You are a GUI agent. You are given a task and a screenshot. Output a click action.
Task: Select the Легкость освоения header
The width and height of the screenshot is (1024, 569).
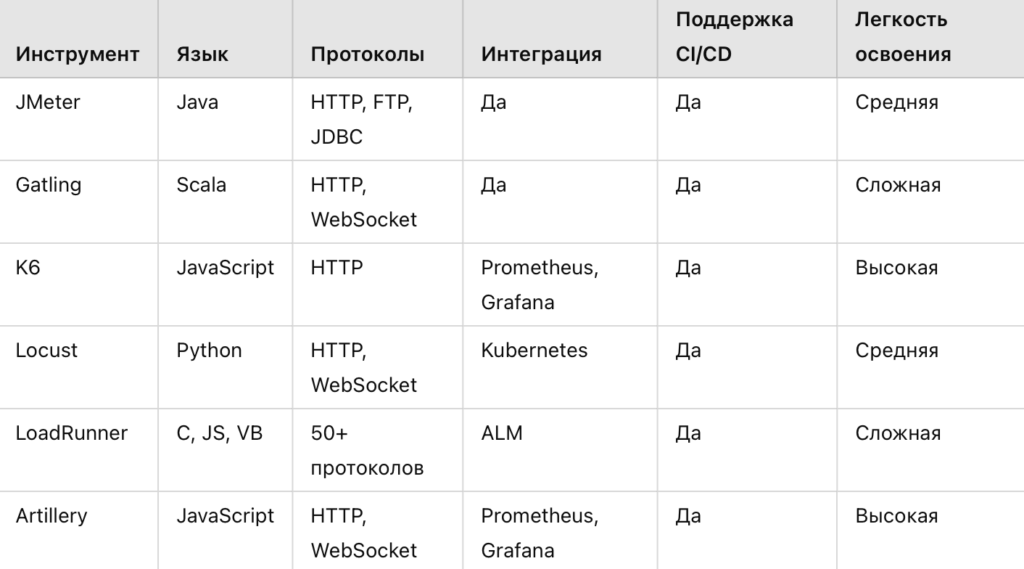pyautogui.click(x=903, y=37)
